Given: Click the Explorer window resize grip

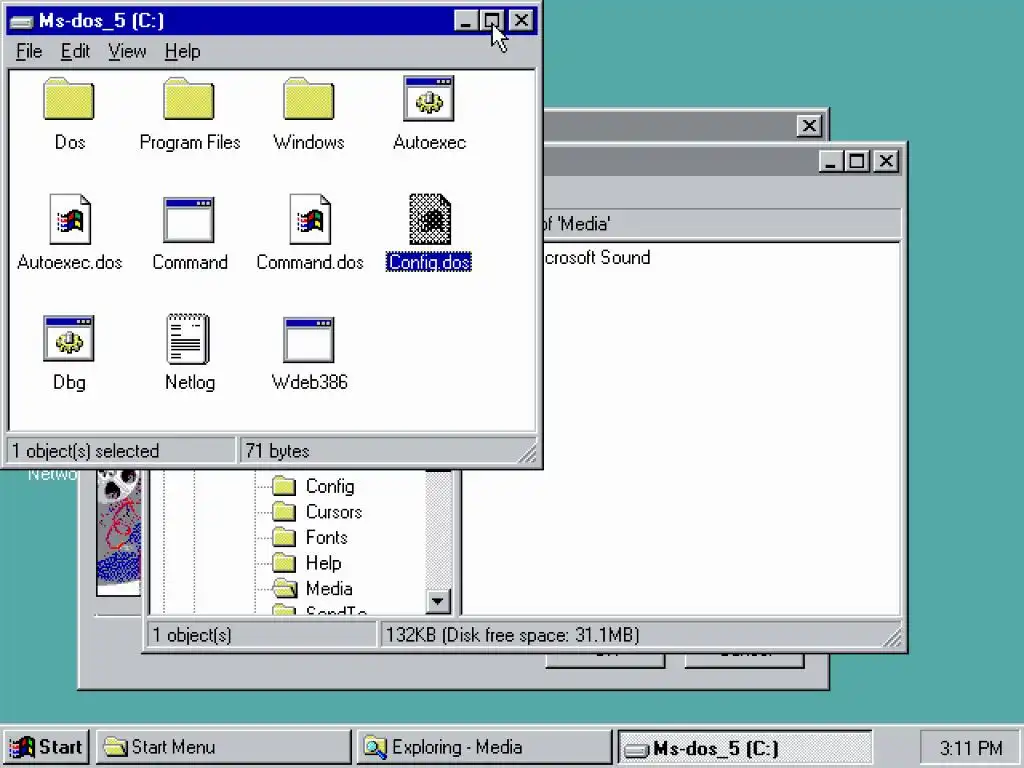Looking at the screenshot, I should [x=892, y=637].
